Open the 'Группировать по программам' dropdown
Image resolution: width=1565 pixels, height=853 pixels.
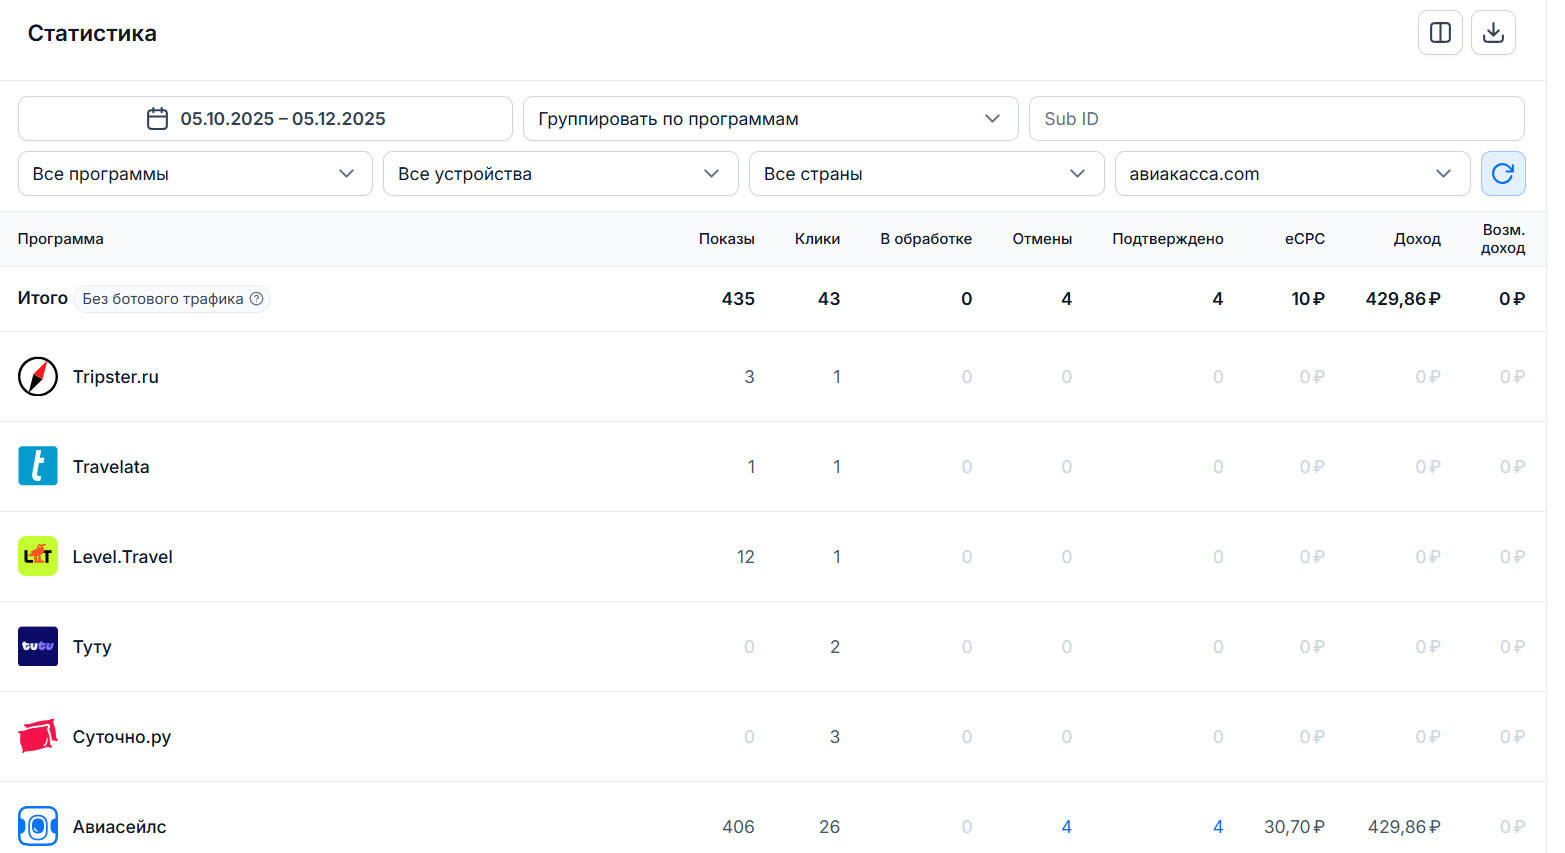[769, 119]
